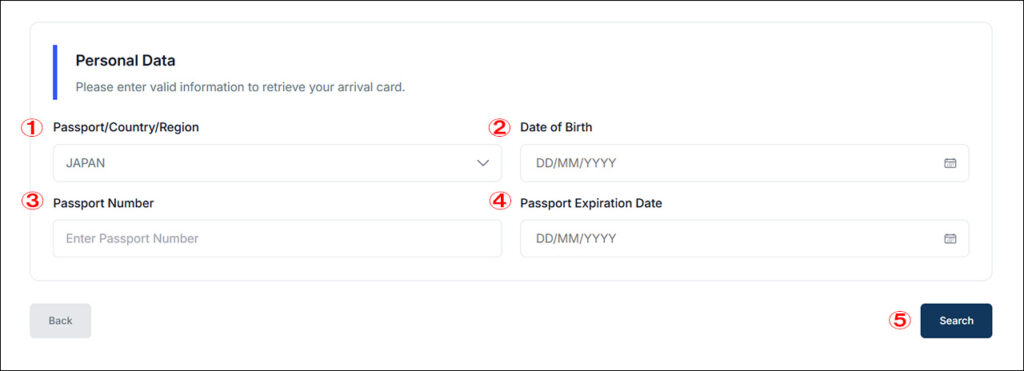Image resolution: width=1024 pixels, height=371 pixels.
Task: Click the Back button
Action: pyautogui.click(x=60, y=321)
